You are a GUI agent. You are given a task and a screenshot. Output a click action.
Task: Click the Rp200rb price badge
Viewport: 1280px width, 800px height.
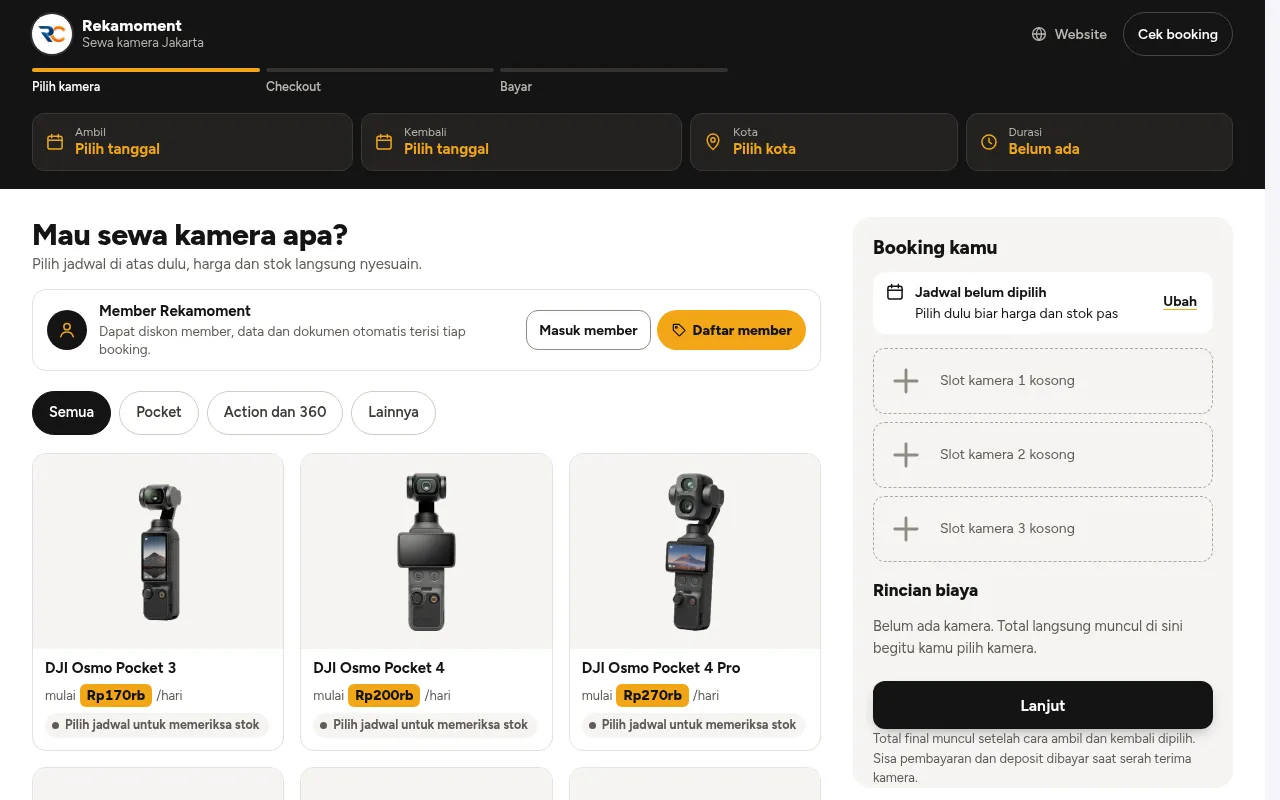[x=384, y=695]
